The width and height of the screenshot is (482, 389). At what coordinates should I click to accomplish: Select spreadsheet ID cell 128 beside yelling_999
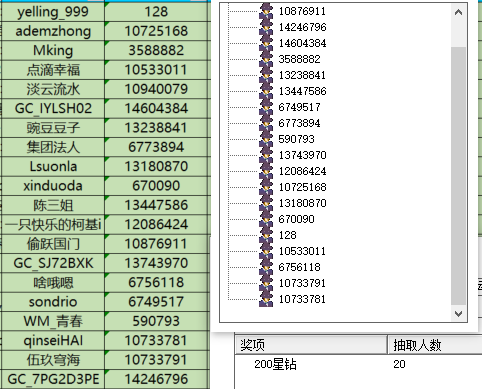157,12
